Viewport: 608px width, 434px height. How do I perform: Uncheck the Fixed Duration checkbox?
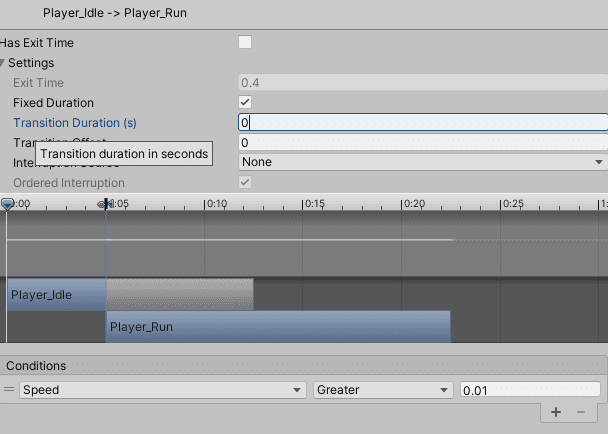tap(245, 102)
